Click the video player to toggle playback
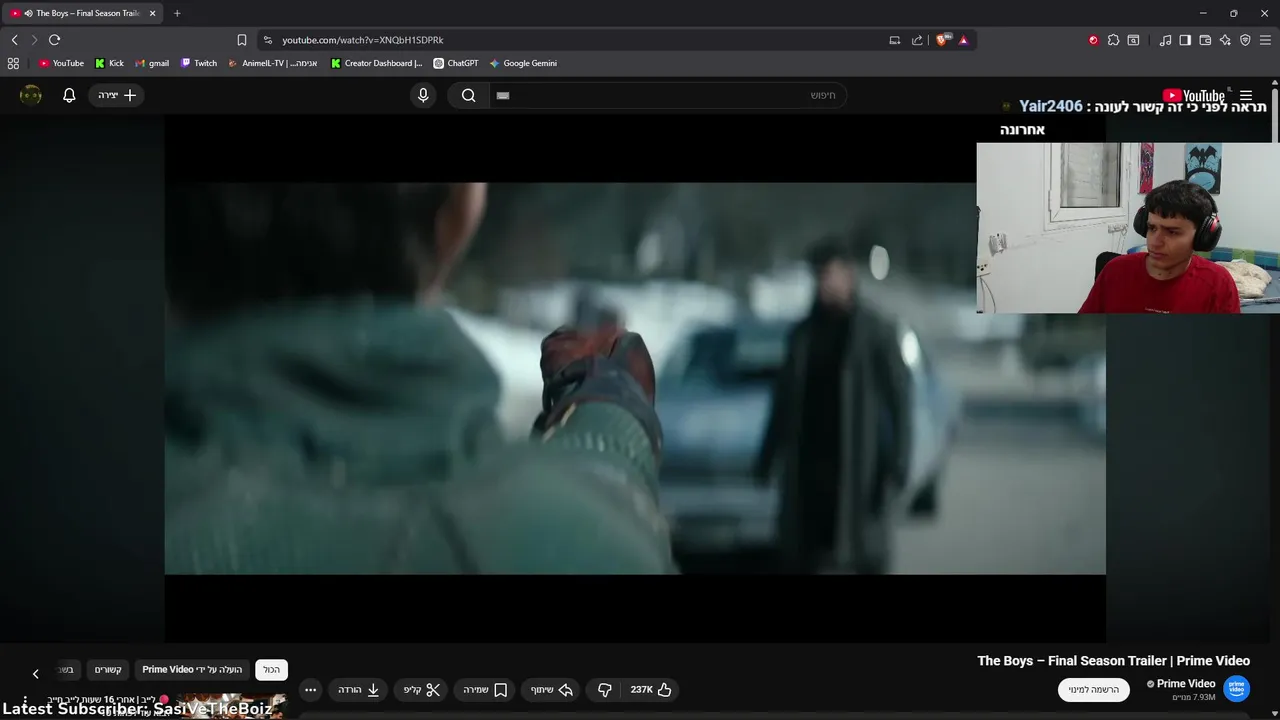This screenshot has width=1280, height=720. [635, 378]
